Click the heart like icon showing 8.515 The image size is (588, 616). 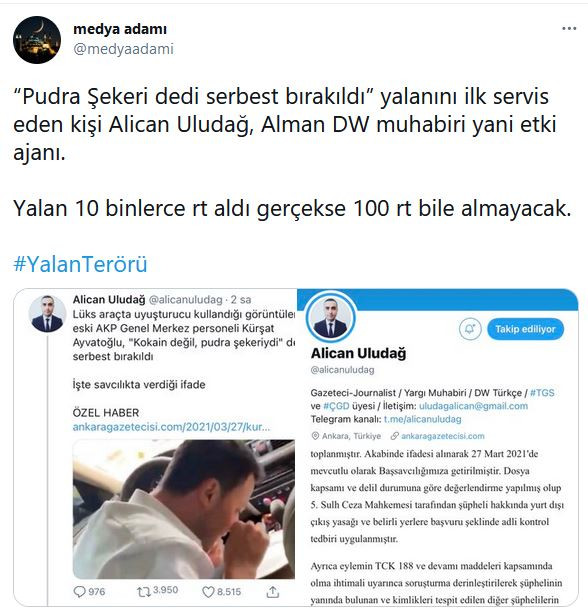coord(208,592)
